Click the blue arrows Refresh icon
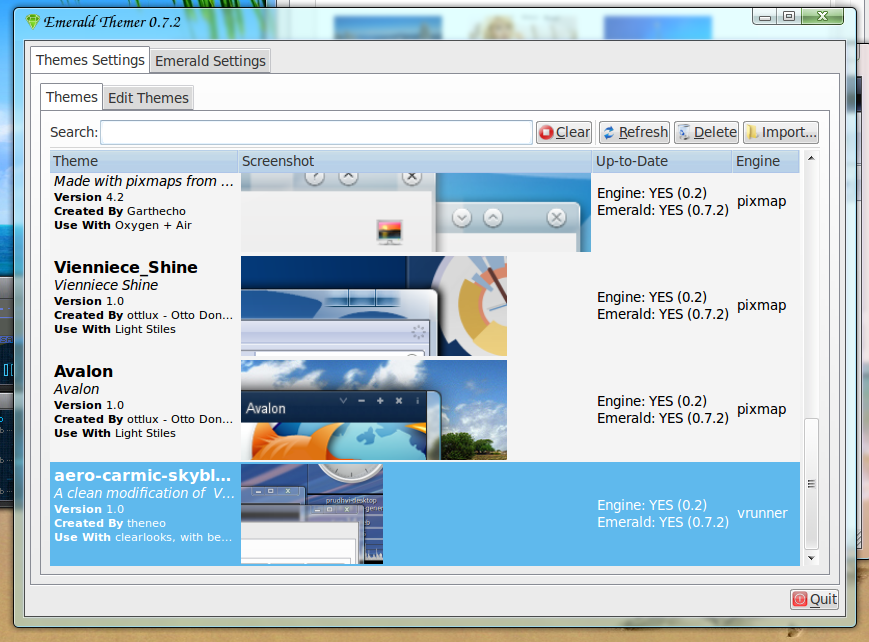The image size is (869, 642). [x=609, y=133]
